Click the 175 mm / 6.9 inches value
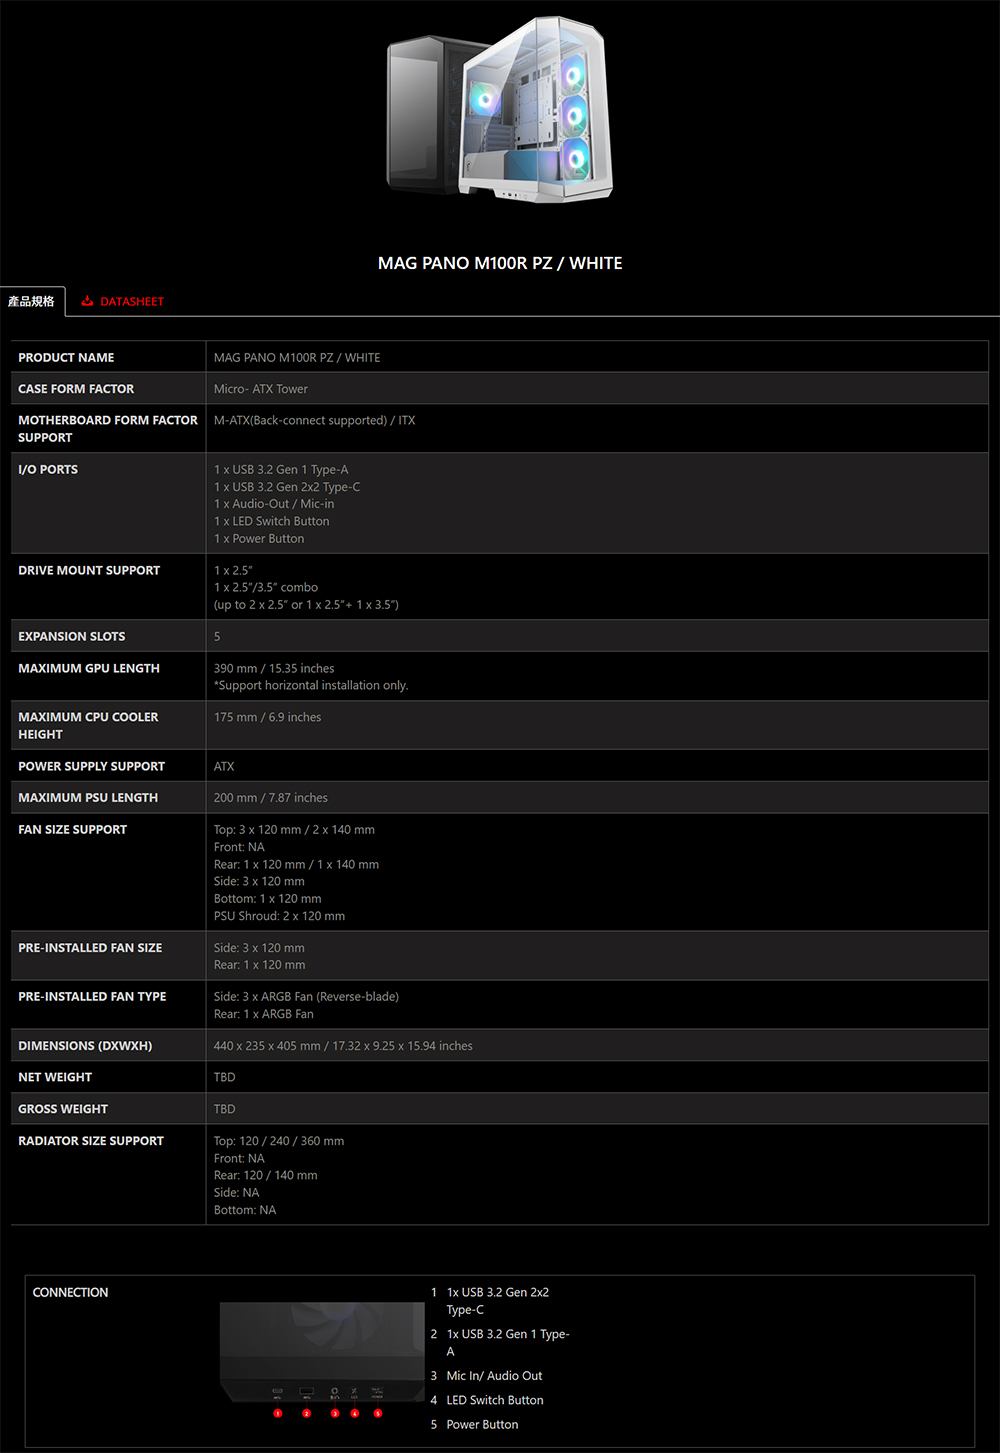This screenshot has height=1453, width=1000. coord(267,717)
